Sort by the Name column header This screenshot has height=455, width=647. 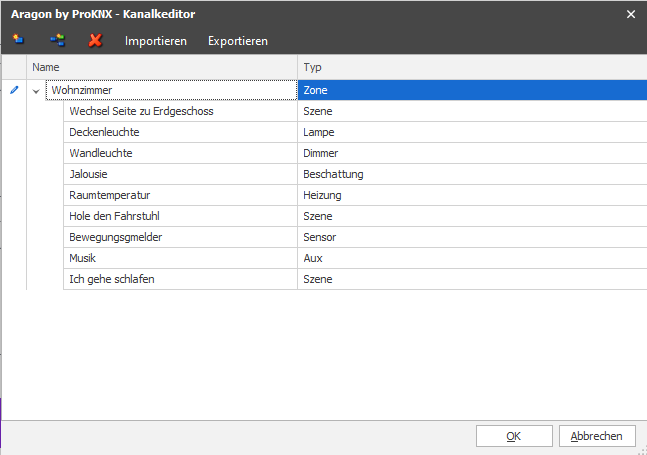[162, 67]
